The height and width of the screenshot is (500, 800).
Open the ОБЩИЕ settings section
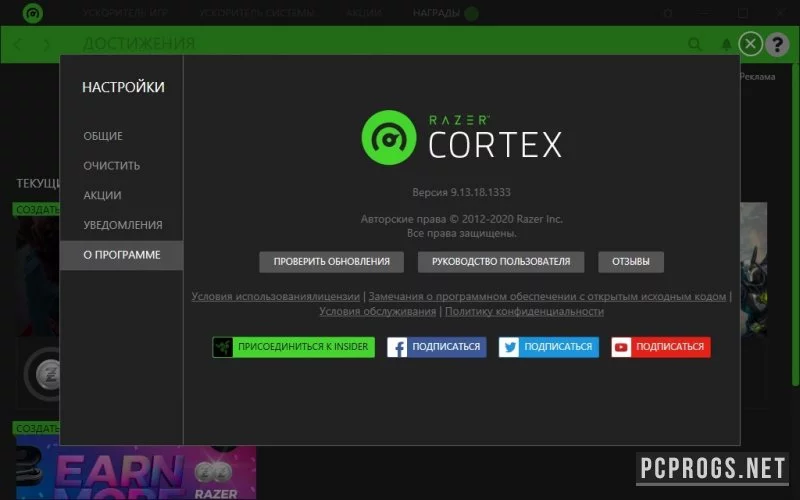[x=103, y=136]
